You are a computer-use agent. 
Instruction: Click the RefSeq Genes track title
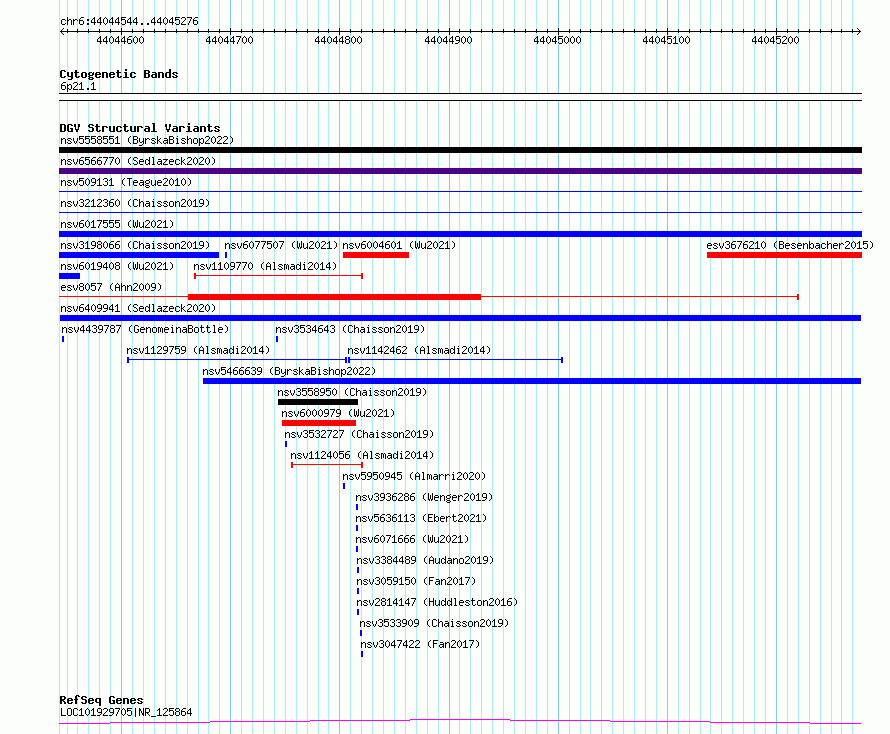pyautogui.click(x=102, y=700)
